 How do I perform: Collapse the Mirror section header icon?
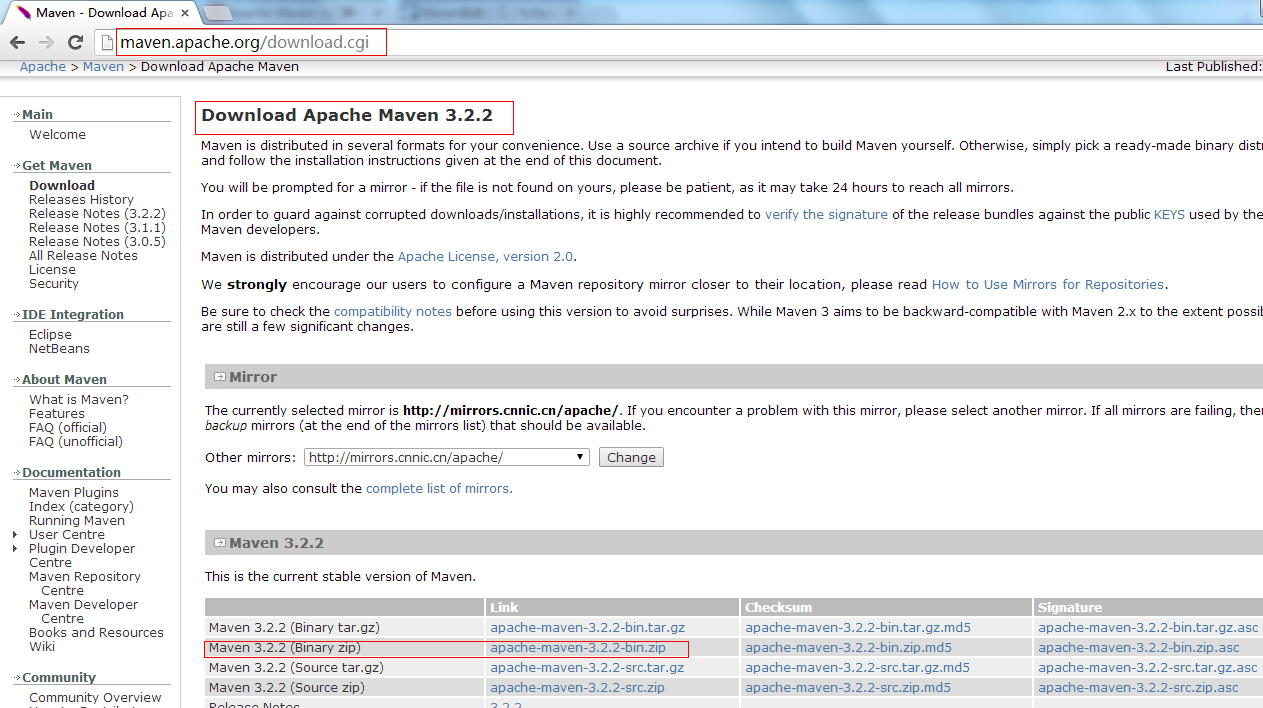click(x=219, y=377)
